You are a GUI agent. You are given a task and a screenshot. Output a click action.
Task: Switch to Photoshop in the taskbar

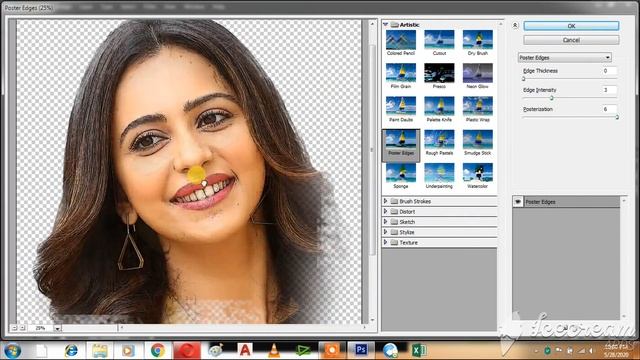(361, 350)
